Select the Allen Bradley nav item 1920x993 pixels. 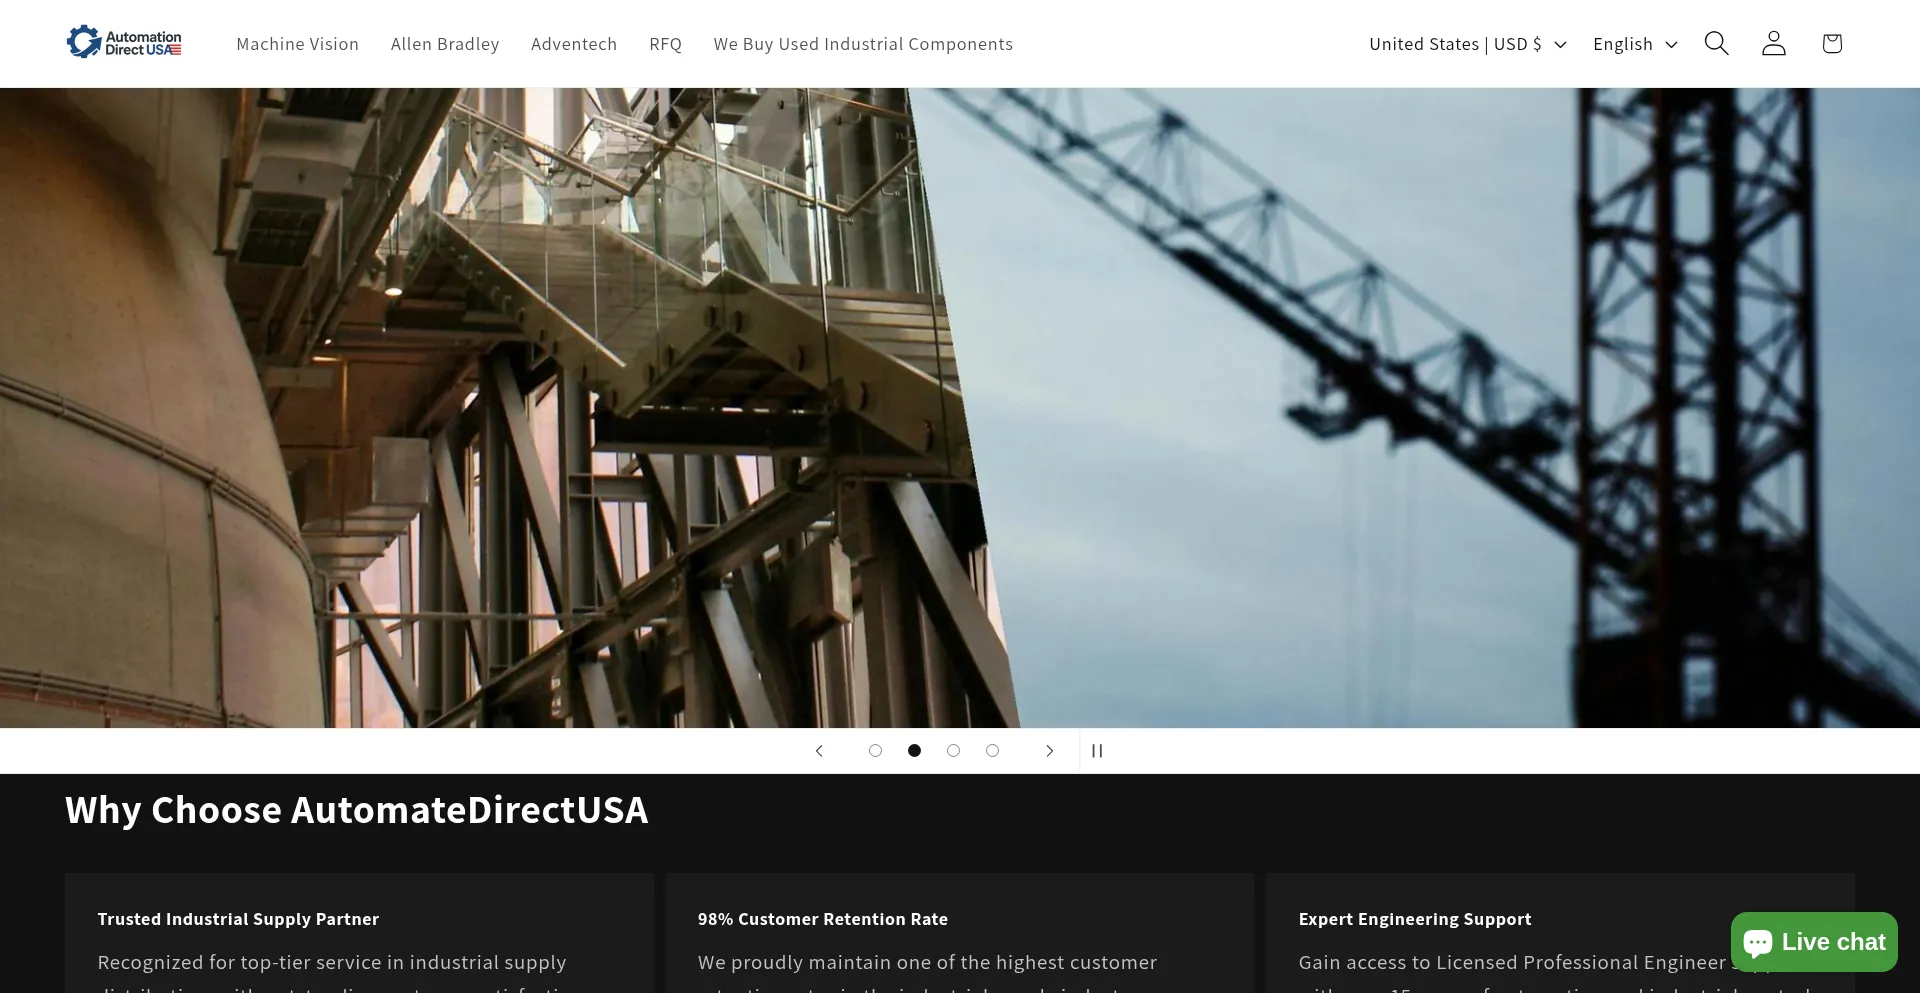[x=444, y=43]
